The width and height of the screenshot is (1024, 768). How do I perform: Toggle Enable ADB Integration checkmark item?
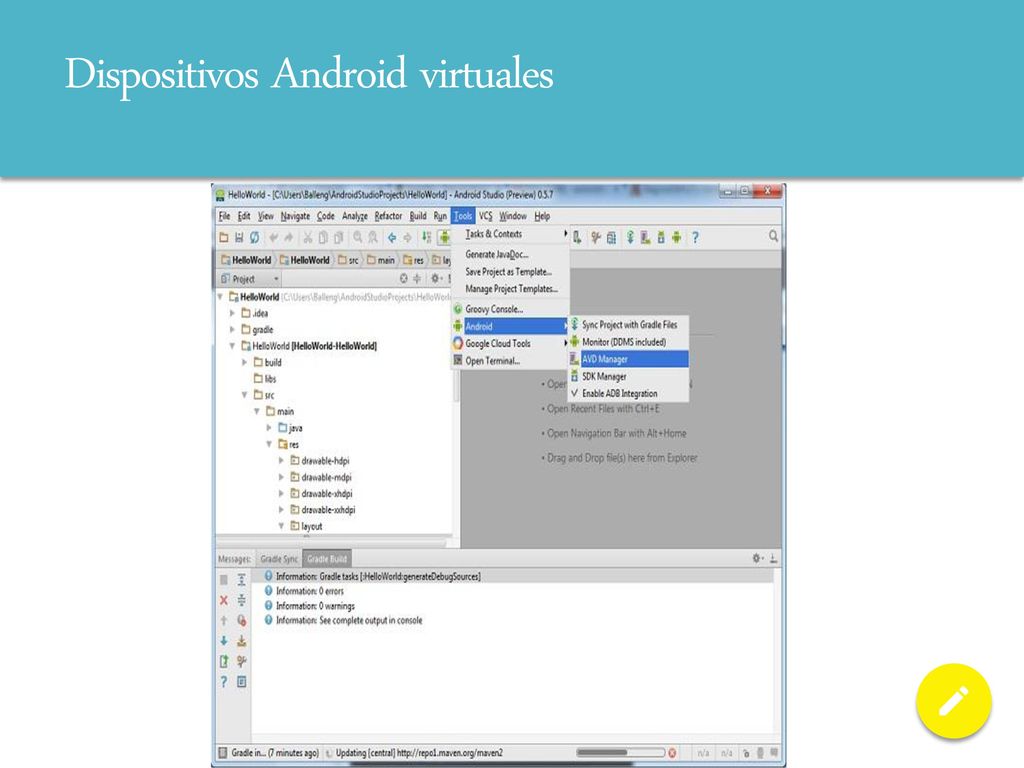tap(630, 394)
